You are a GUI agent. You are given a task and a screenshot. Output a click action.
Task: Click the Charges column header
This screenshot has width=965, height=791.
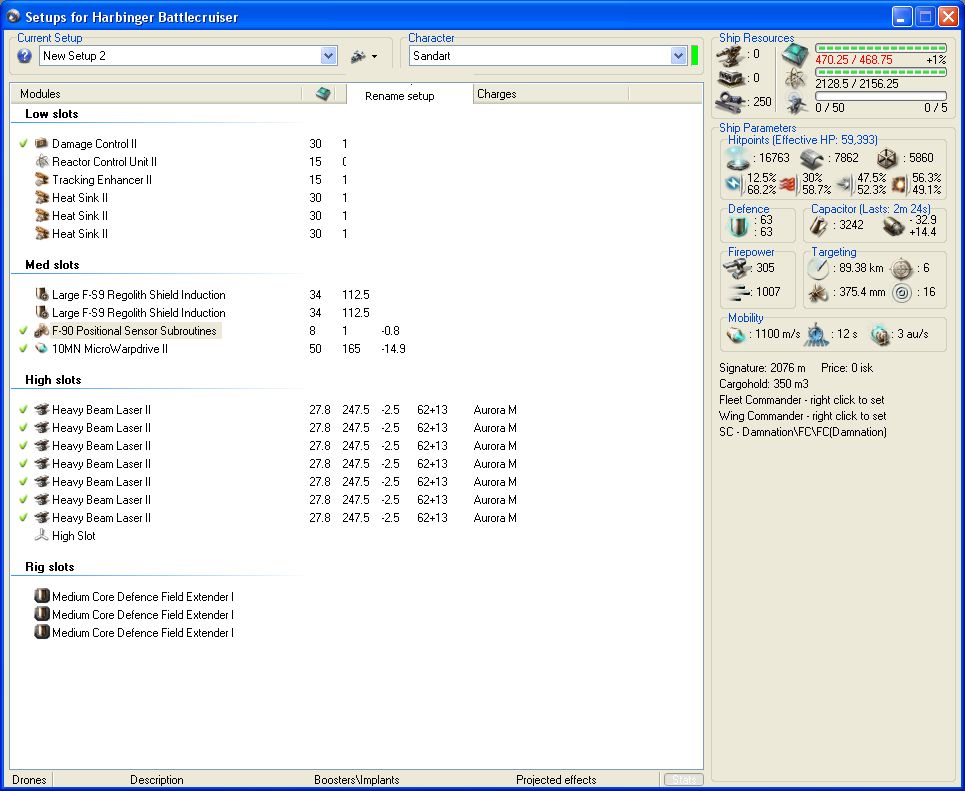[551, 94]
